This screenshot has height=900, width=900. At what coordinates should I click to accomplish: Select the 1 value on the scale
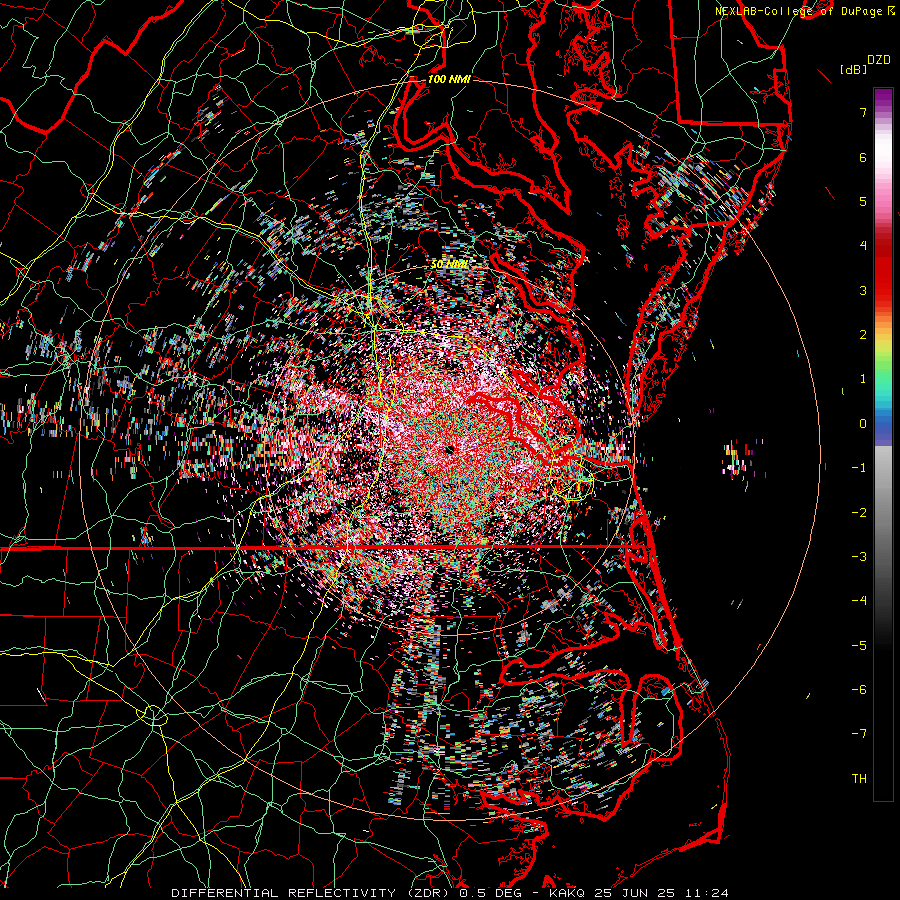[x=863, y=379]
